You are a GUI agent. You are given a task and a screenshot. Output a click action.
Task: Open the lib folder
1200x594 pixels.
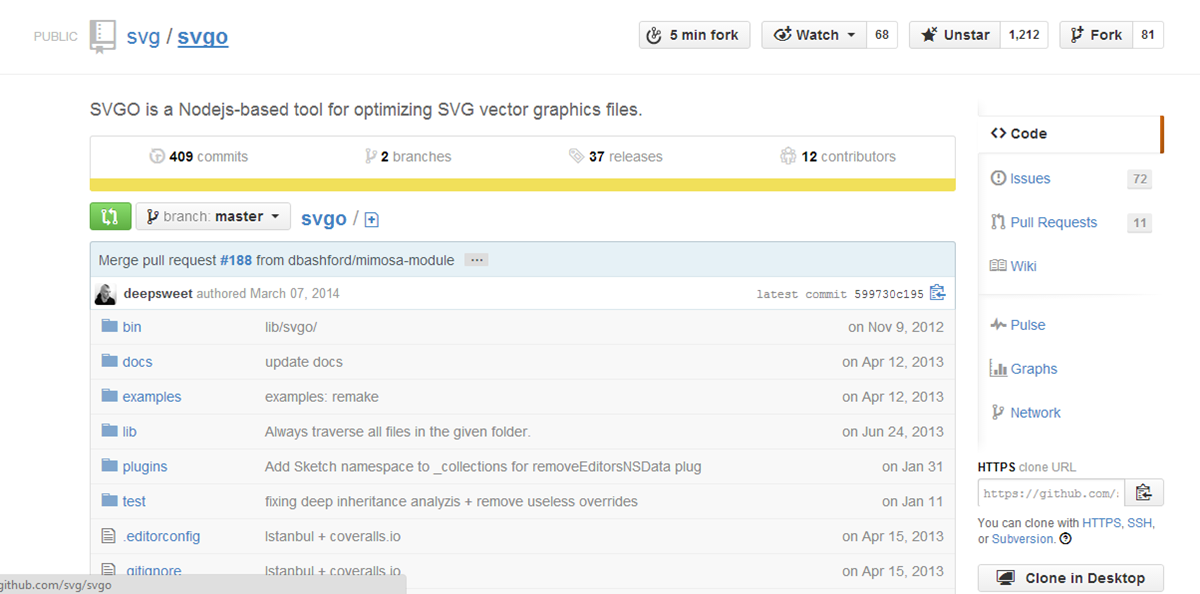point(129,432)
